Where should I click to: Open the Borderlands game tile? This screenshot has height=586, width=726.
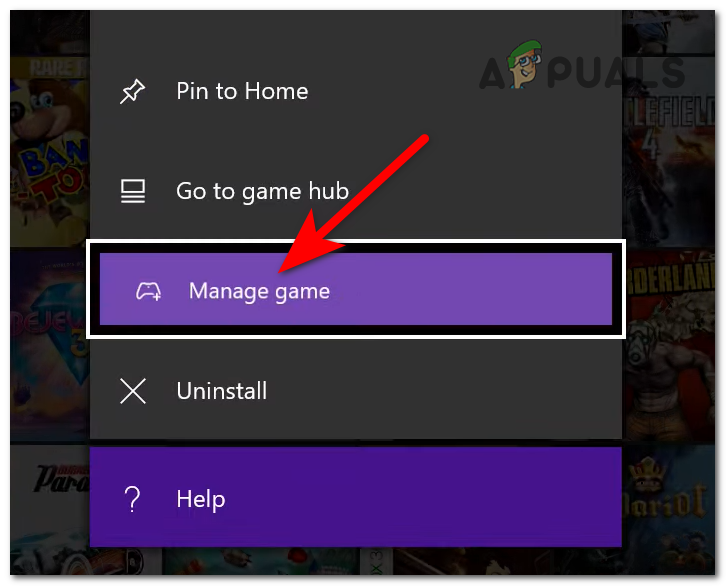(670, 345)
